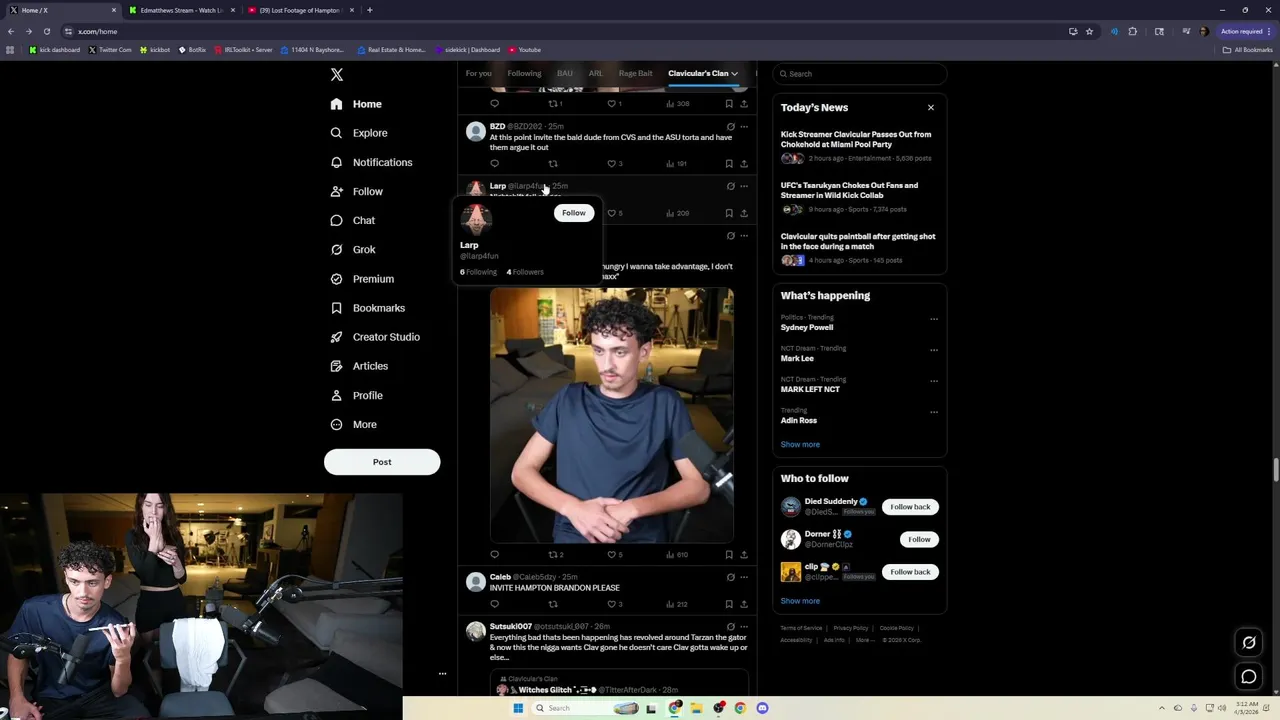Click the Post button
This screenshot has height=720, width=1280.
[382, 462]
